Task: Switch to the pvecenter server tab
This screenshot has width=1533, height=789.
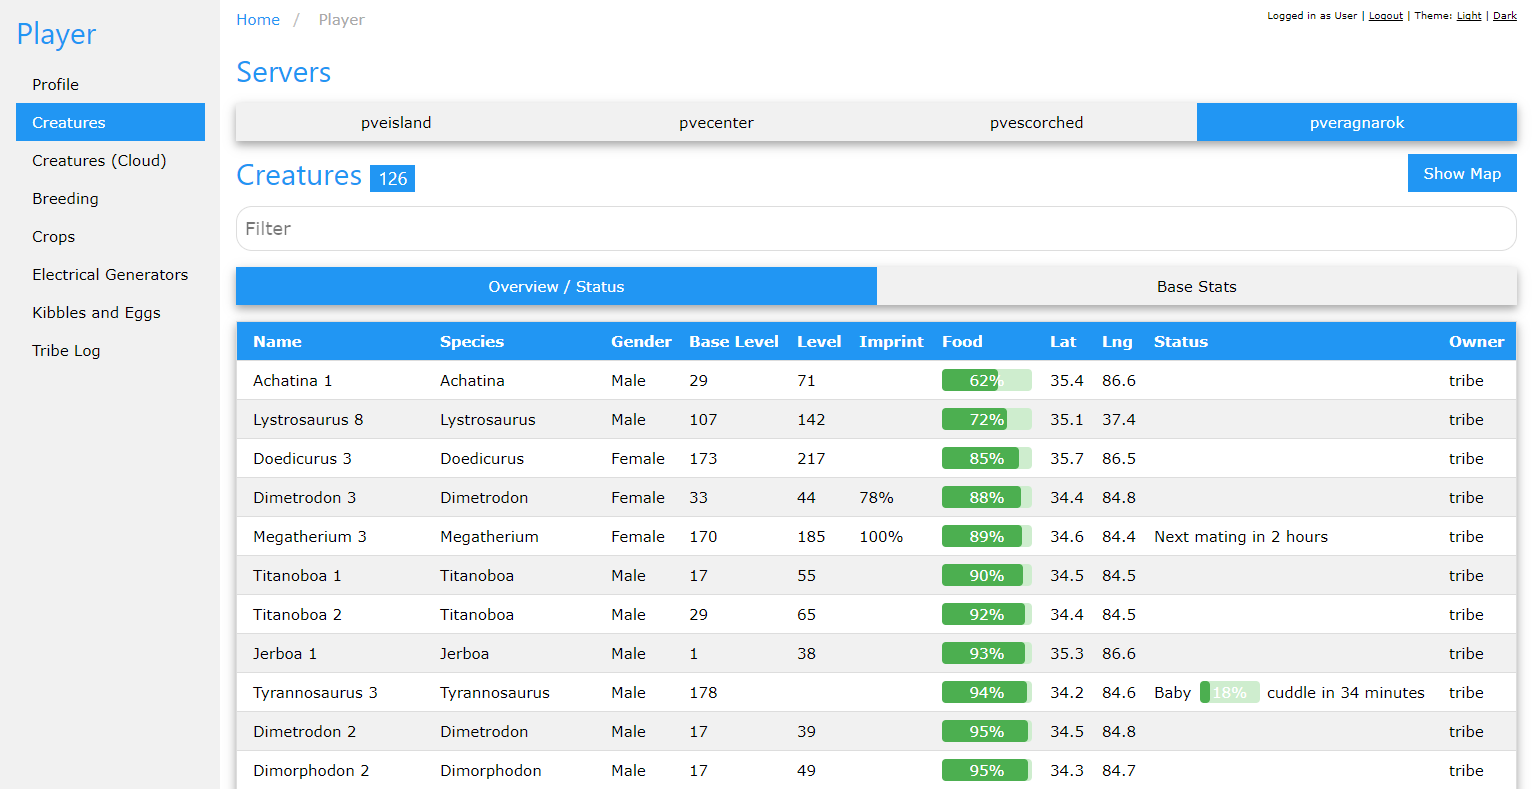Action: pyautogui.click(x=716, y=123)
